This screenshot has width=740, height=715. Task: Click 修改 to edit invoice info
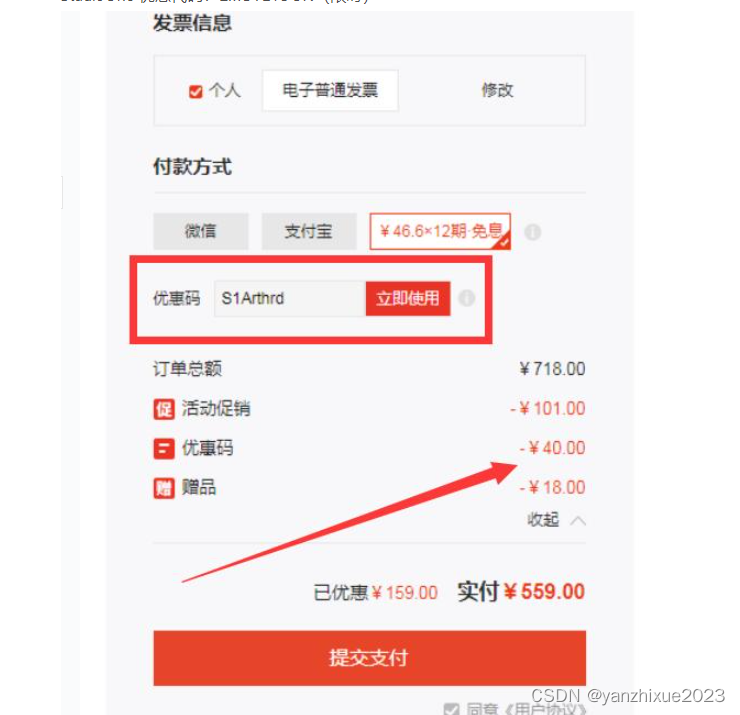(497, 90)
